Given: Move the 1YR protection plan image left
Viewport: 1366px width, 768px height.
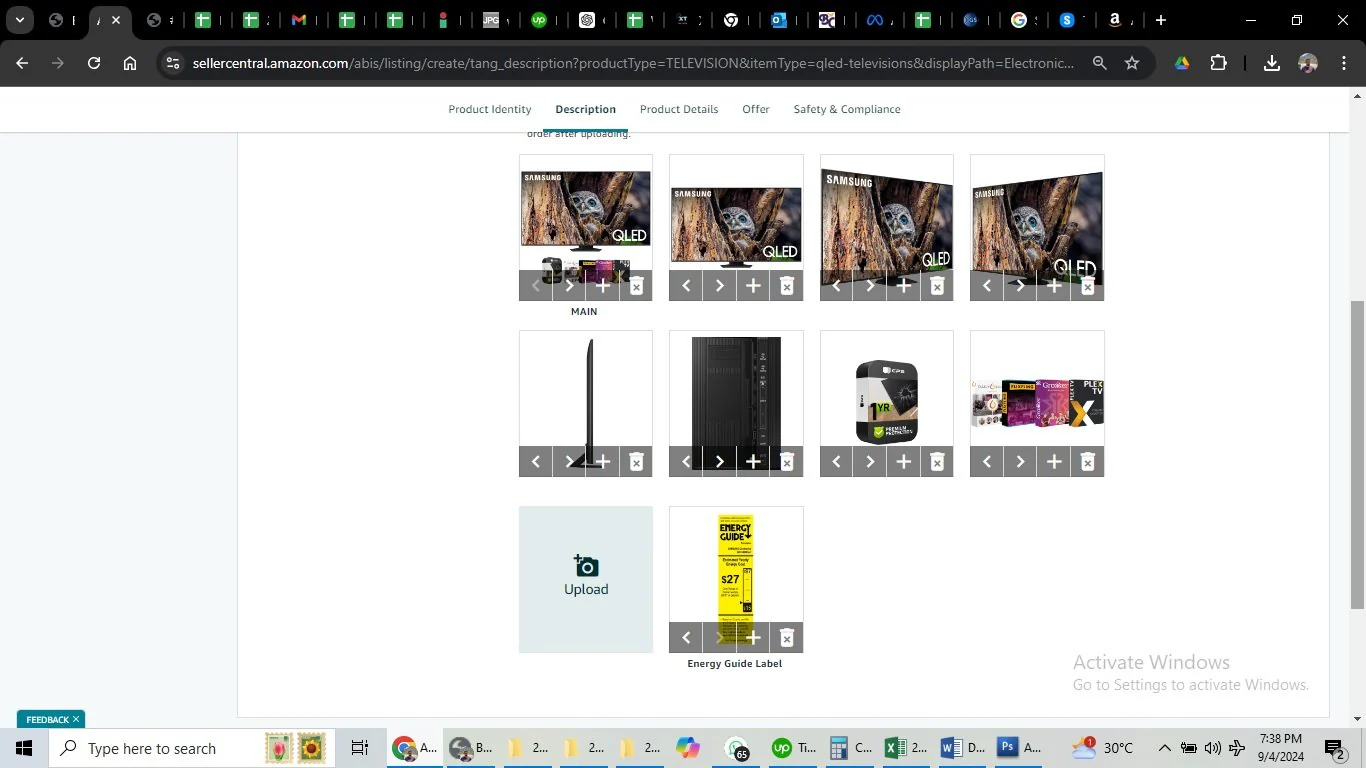Looking at the screenshot, I should 836,462.
